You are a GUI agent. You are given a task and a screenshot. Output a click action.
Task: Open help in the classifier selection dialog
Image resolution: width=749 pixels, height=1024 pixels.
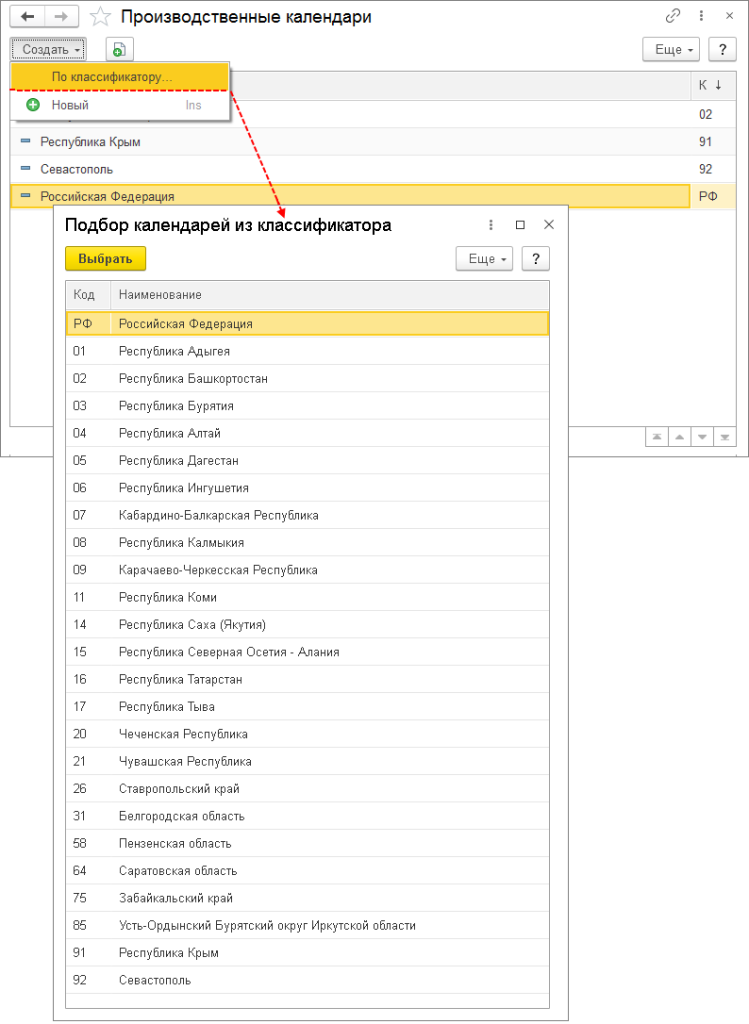(536, 259)
